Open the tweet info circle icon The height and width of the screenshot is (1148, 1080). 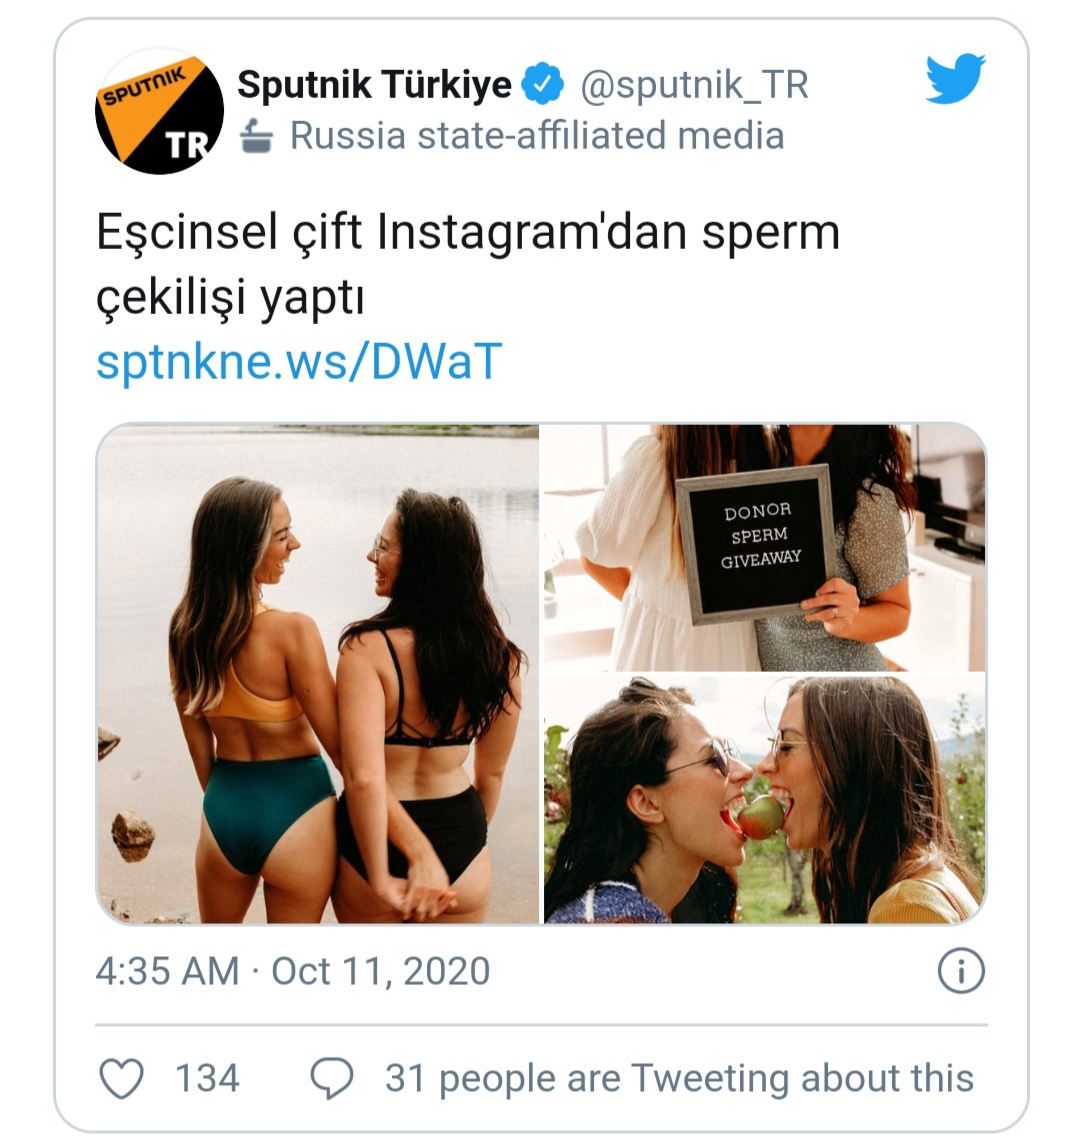pos(961,971)
